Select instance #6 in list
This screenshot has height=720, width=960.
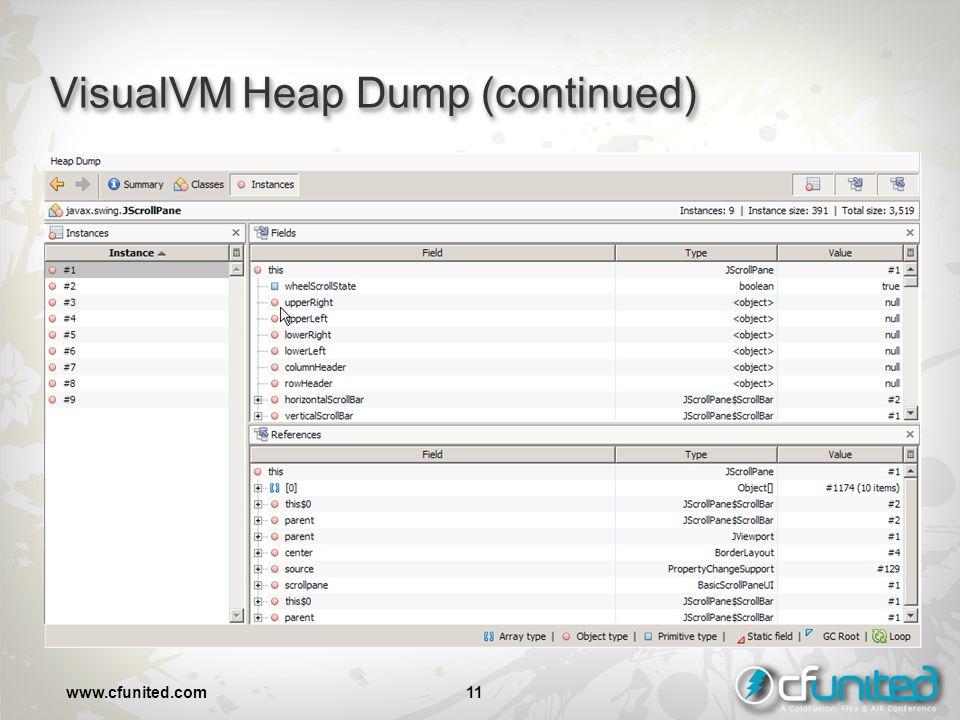137,351
